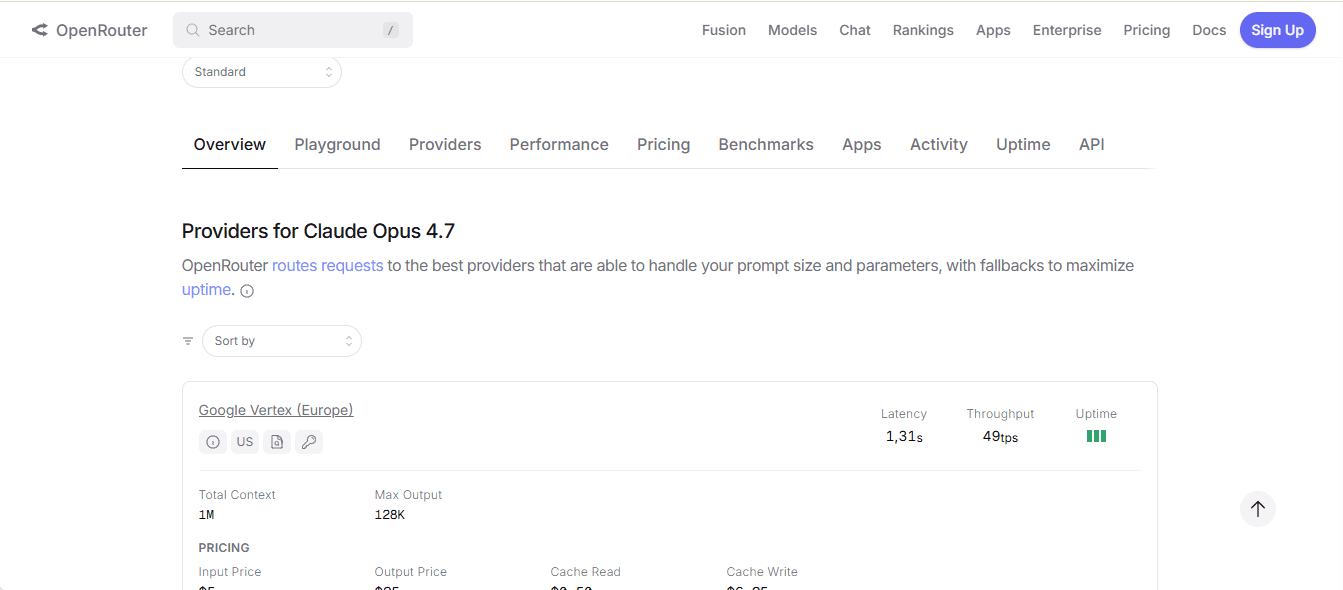This screenshot has height=590, width=1343.
Task: Focus the Search input field
Action: tap(293, 30)
